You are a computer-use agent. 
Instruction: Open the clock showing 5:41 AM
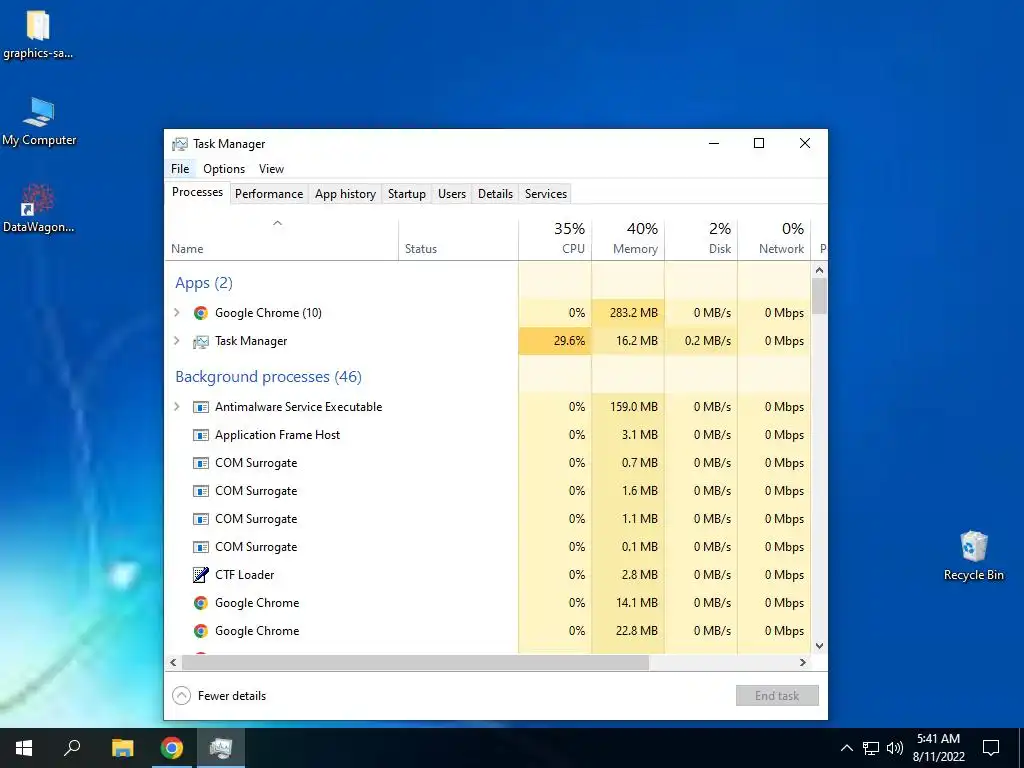938,748
